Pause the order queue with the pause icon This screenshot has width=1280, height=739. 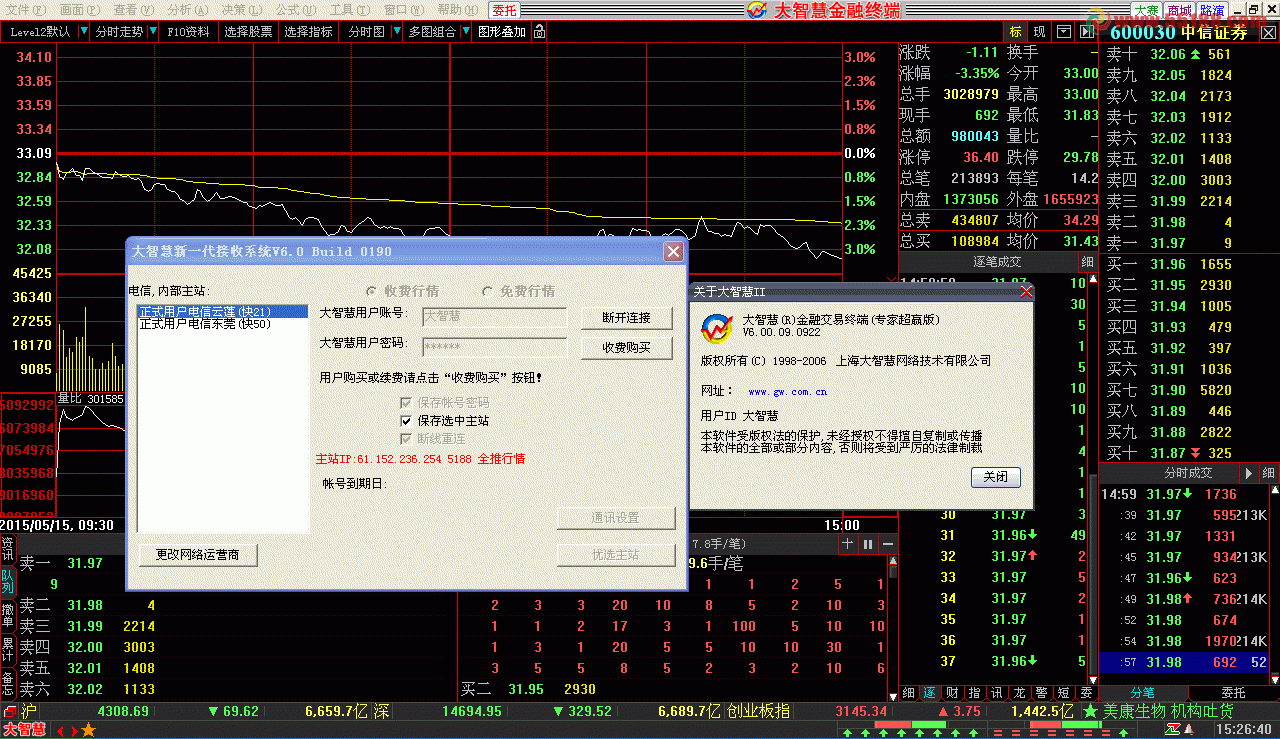868,543
